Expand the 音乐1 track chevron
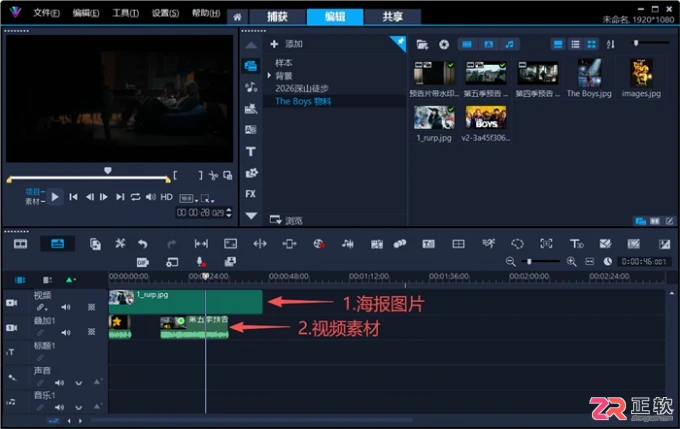This screenshot has width=680, height=429. pos(78,408)
